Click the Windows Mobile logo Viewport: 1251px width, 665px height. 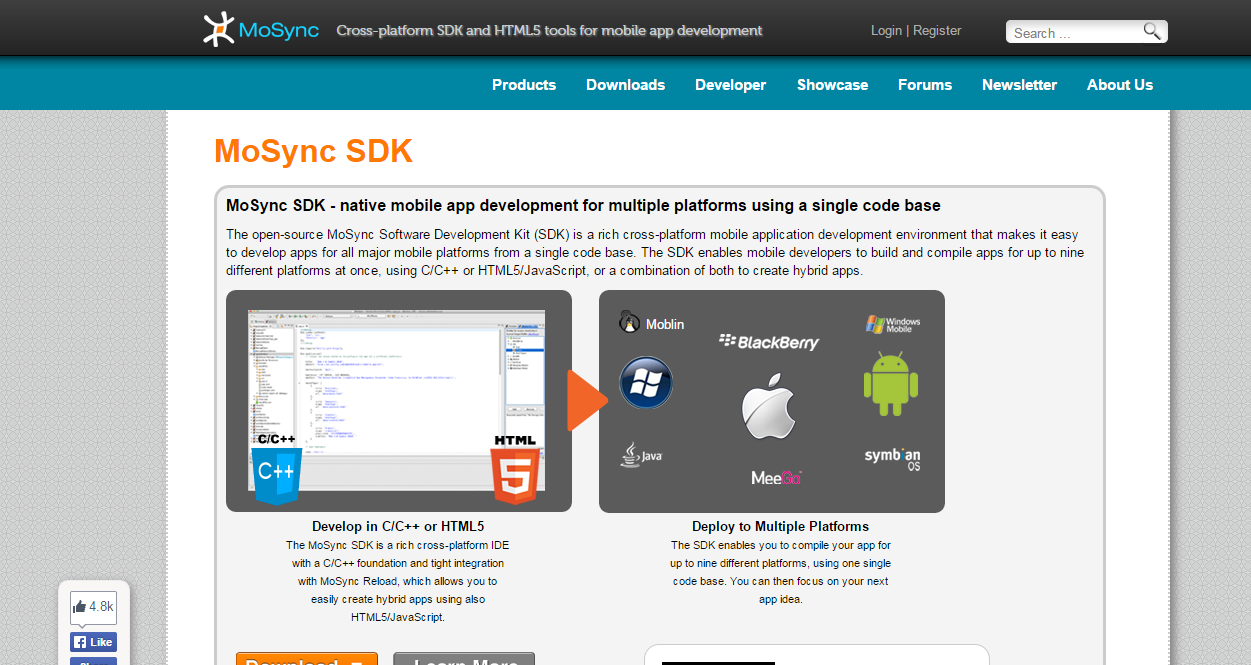point(892,324)
